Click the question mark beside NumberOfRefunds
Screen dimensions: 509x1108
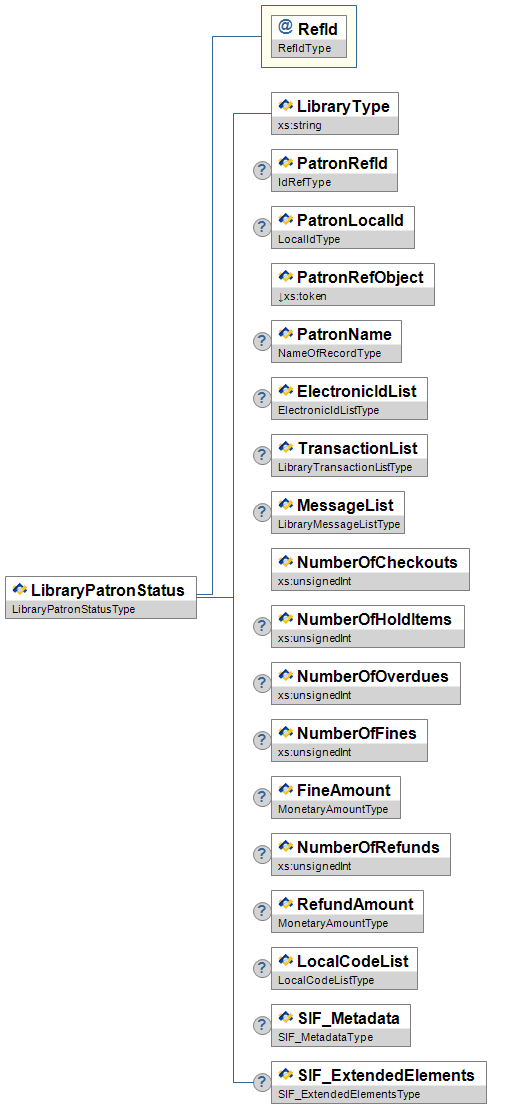coord(262,854)
